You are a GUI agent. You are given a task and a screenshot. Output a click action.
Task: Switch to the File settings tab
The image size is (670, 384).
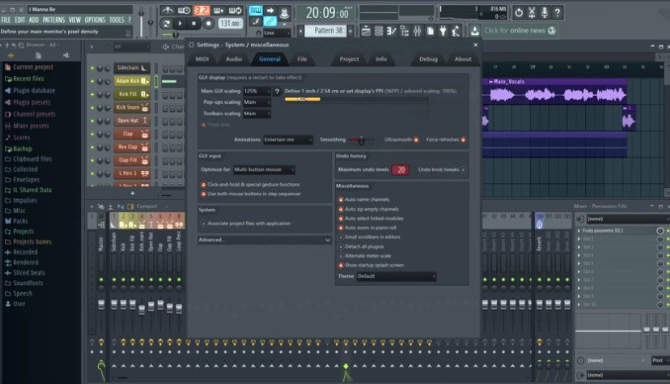[x=302, y=59]
